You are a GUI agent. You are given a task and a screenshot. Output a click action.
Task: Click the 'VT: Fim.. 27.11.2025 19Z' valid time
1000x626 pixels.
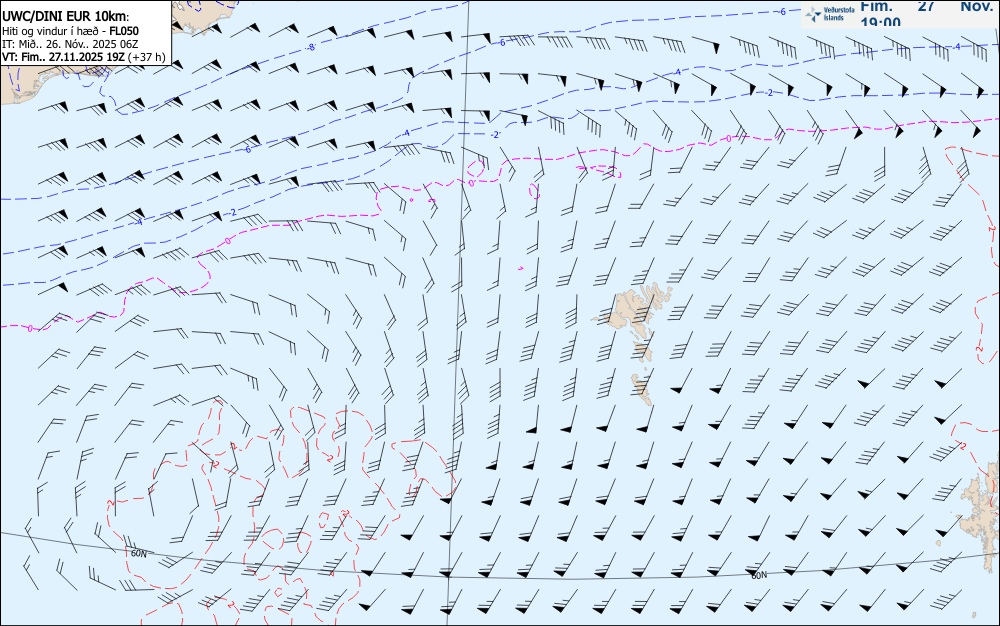pos(63,57)
